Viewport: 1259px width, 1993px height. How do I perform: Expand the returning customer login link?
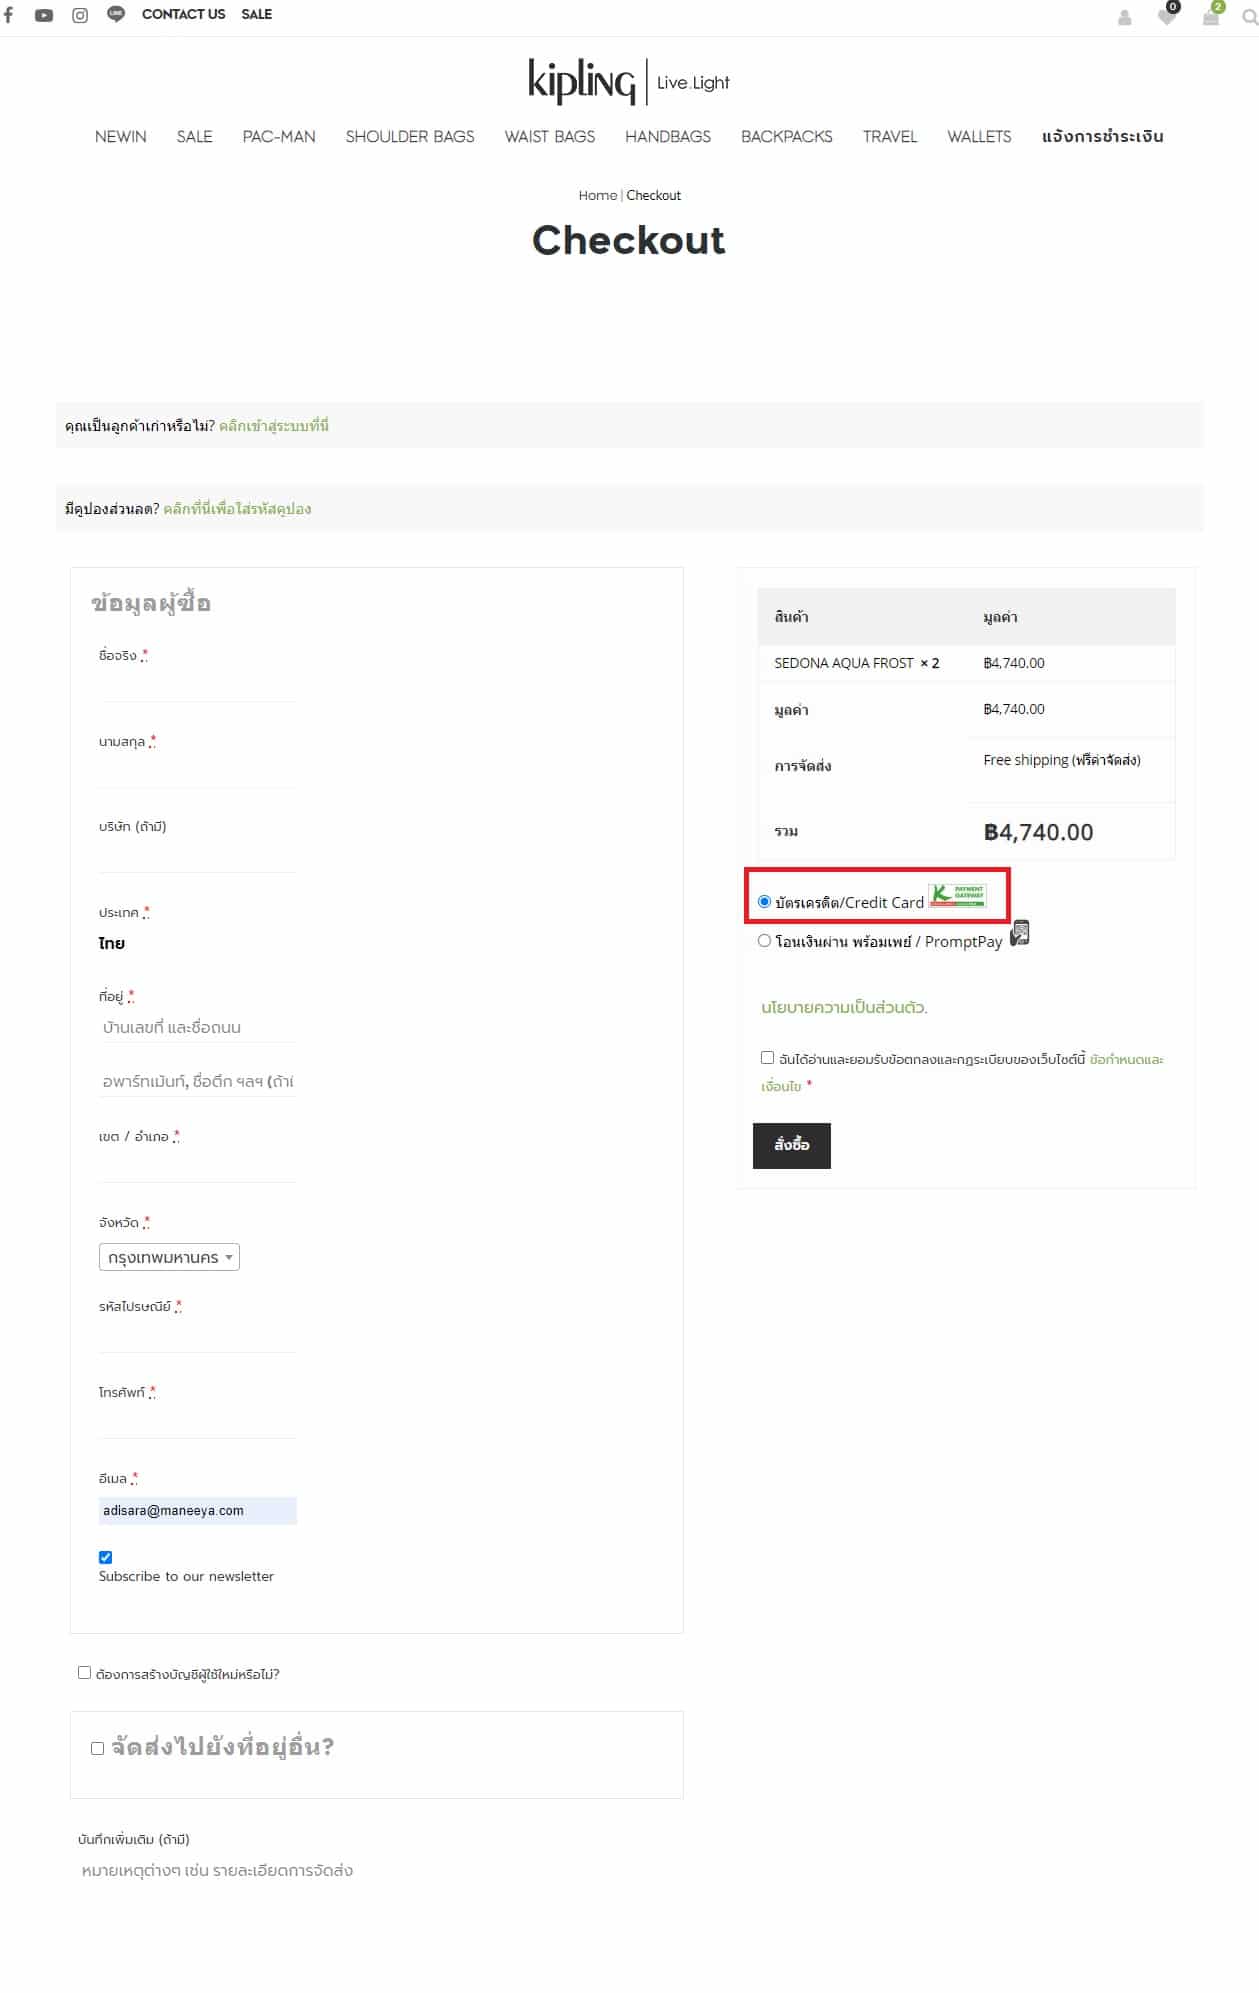[273, 426]
